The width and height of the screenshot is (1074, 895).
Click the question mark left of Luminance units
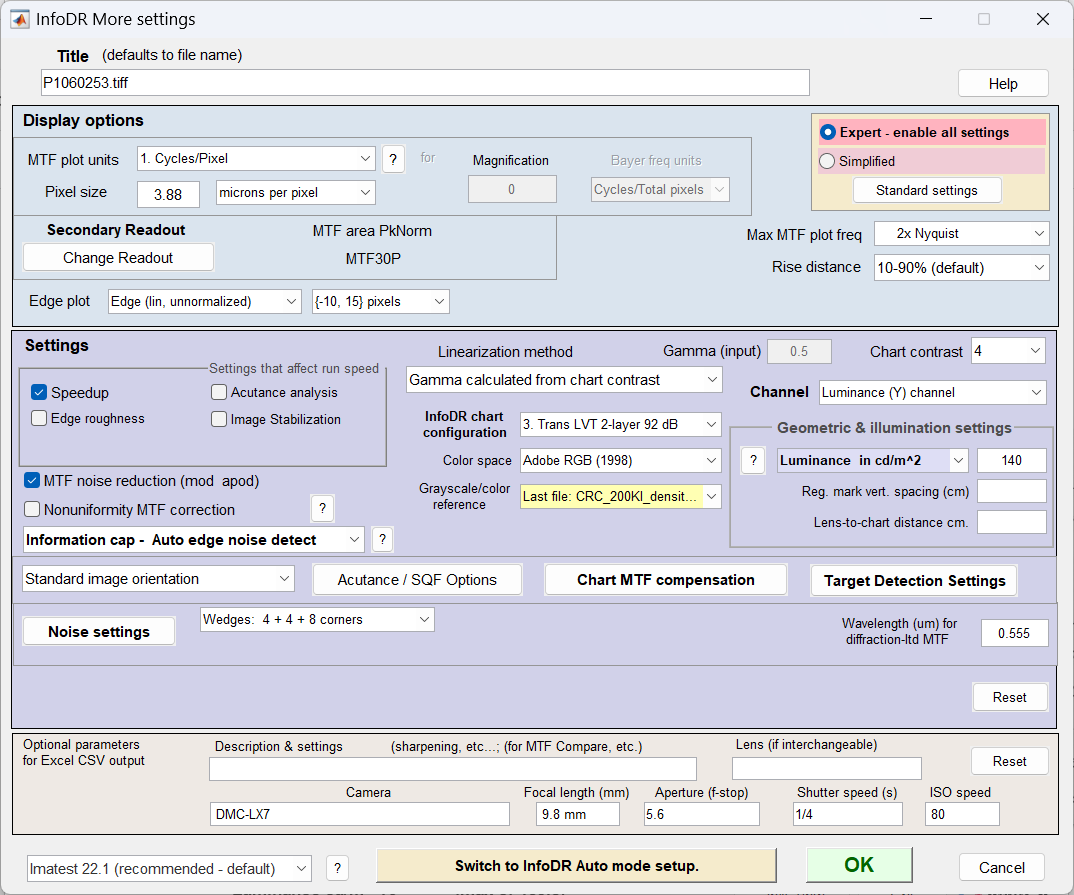click(x=753, y=460)
